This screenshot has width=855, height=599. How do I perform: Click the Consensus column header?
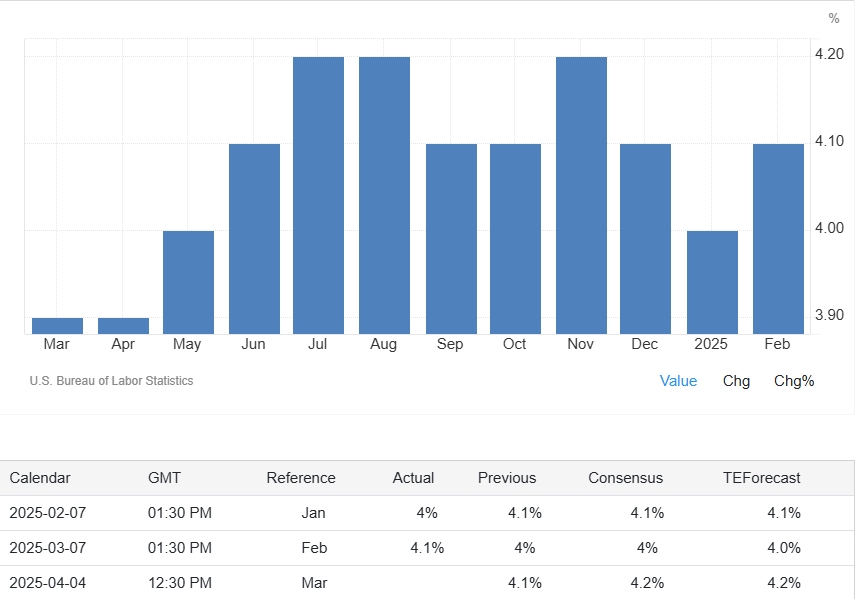625,478
